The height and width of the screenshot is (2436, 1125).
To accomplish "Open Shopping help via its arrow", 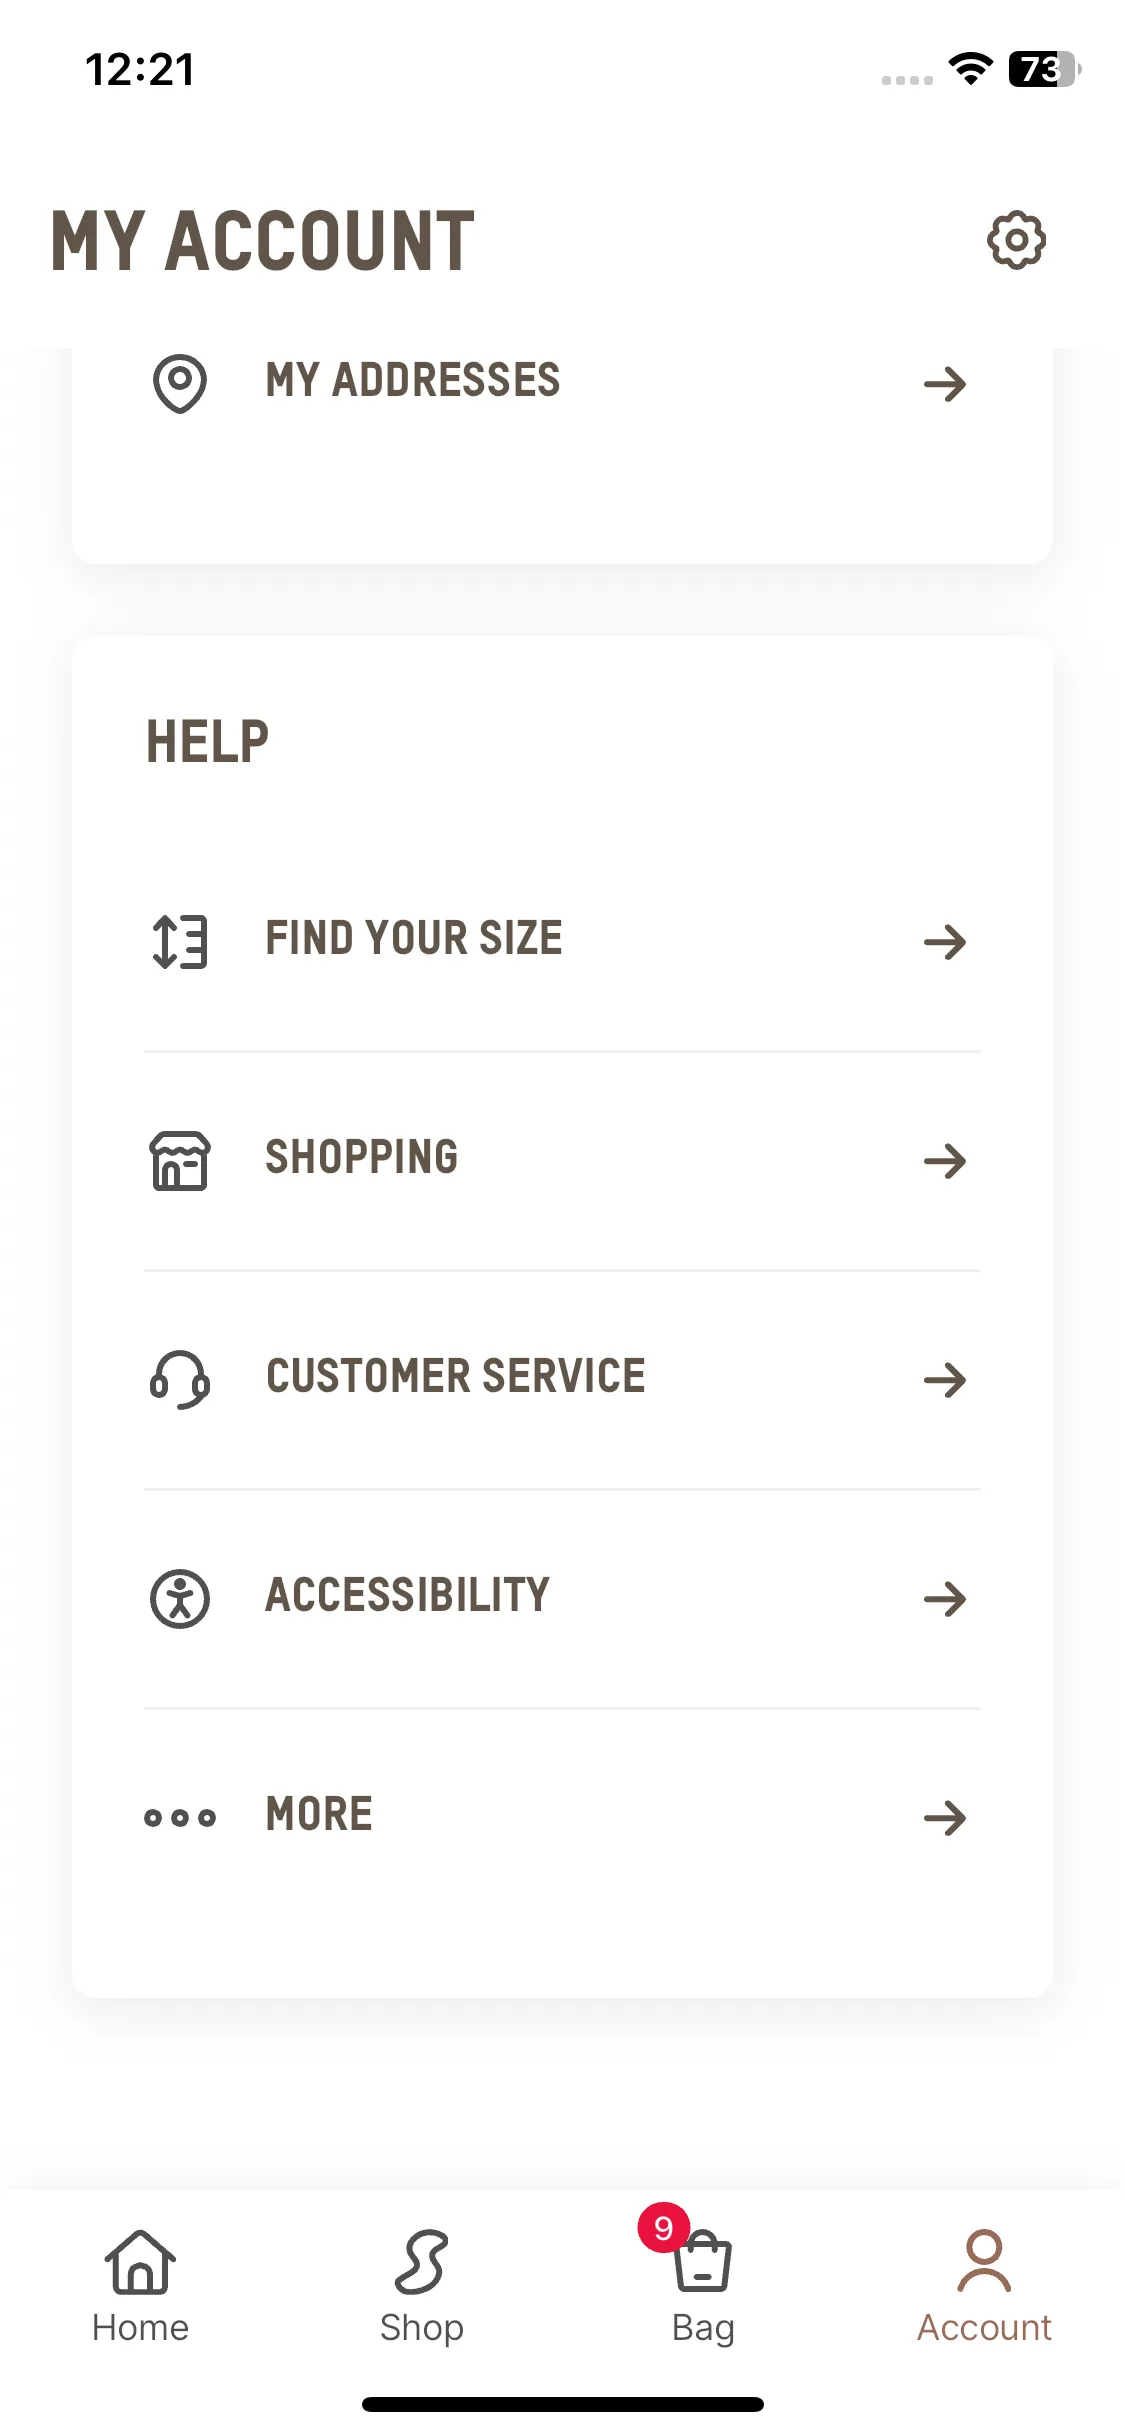I will pyautogui.click(x=945, y=1161).
